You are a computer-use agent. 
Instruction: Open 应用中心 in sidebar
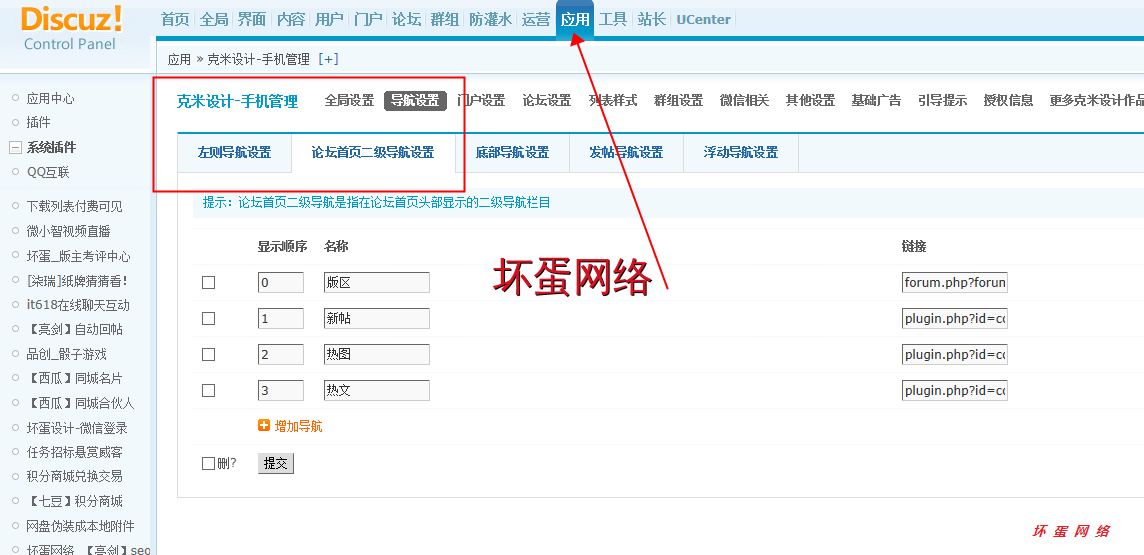coord(50,98)
